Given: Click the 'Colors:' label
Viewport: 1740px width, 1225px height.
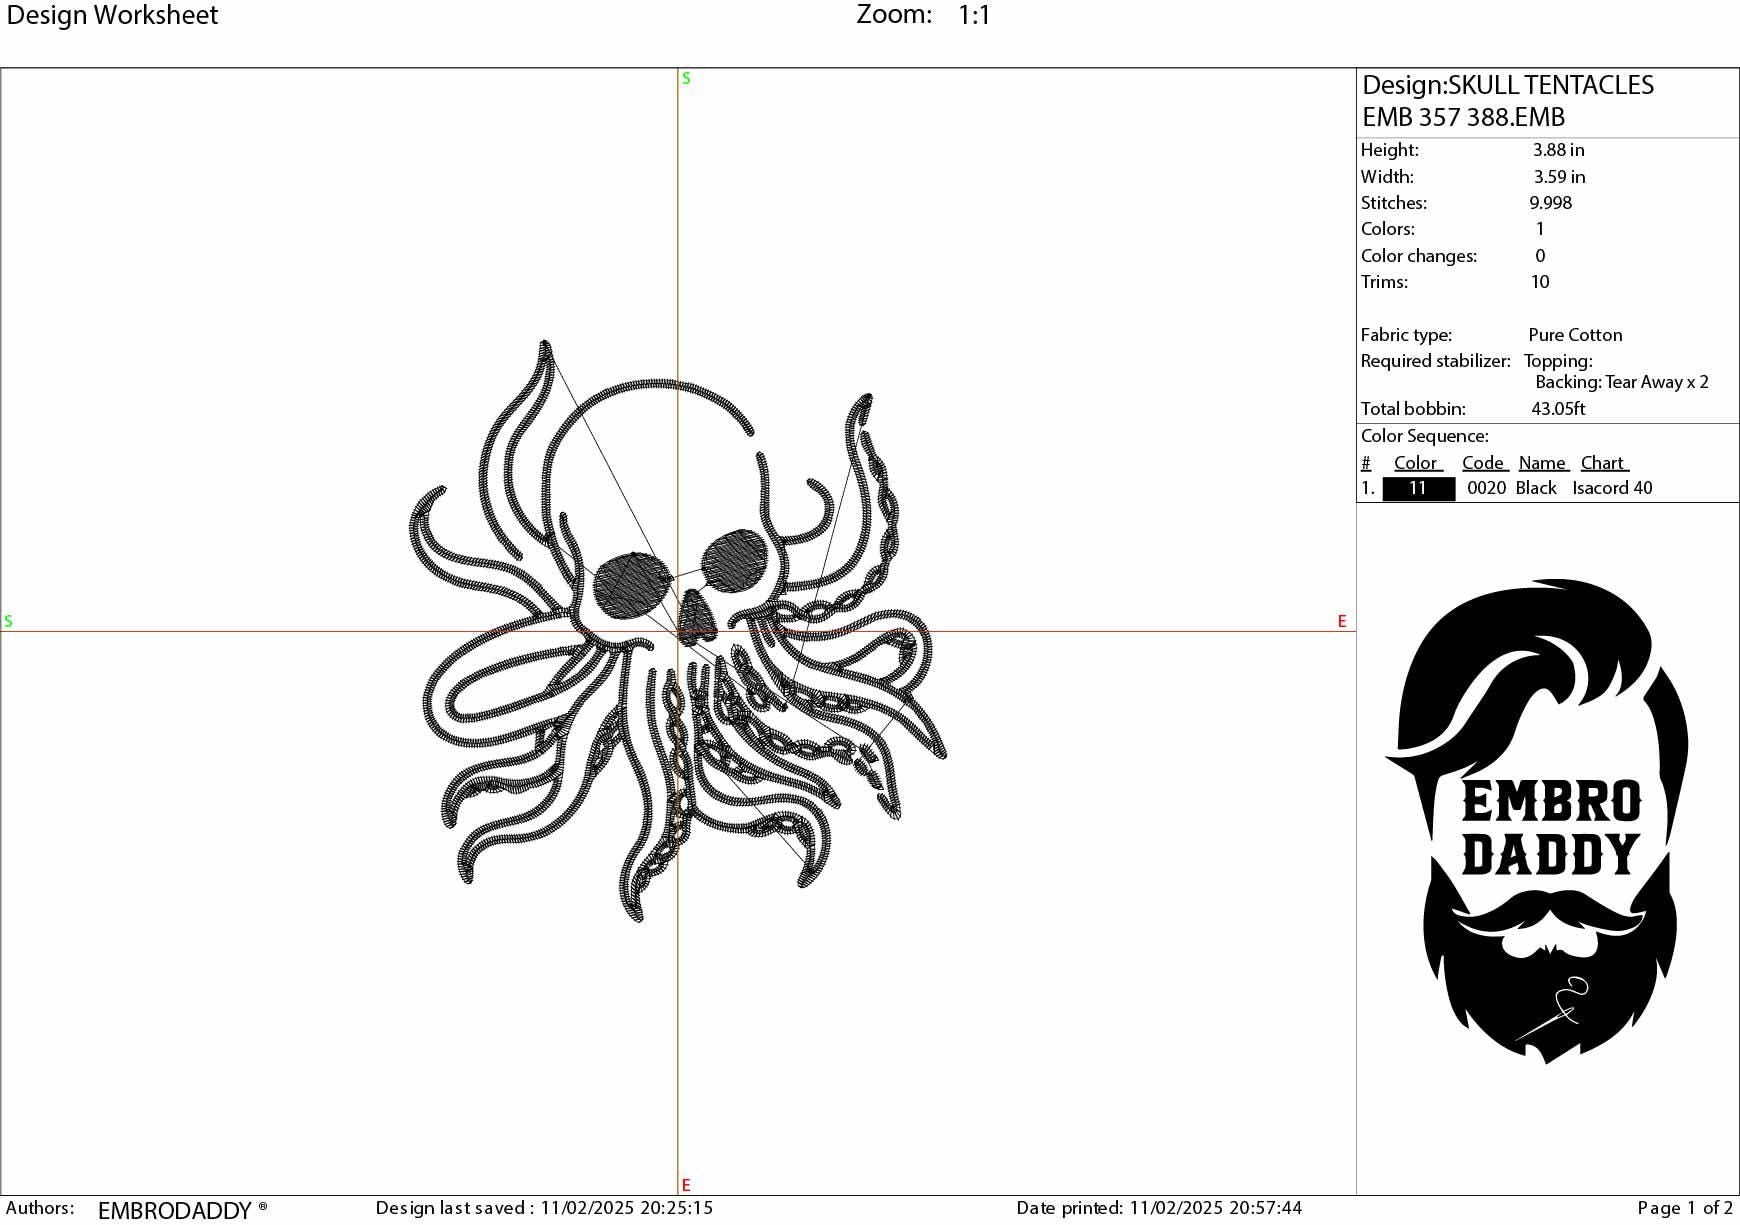Looking at the screenshot, I should pos(1388,229).
